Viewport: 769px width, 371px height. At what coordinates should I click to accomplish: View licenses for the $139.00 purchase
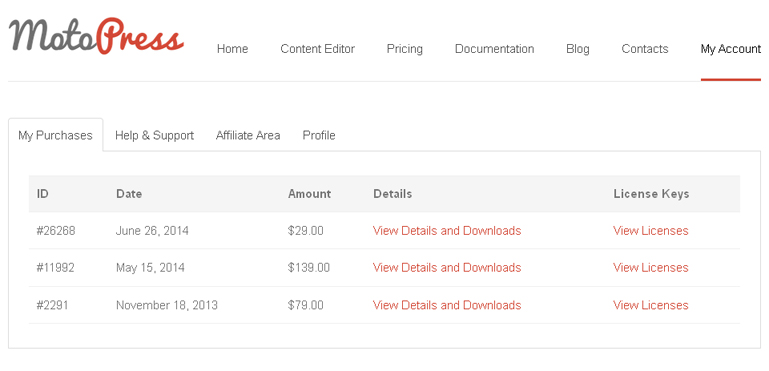coord(651,268)
